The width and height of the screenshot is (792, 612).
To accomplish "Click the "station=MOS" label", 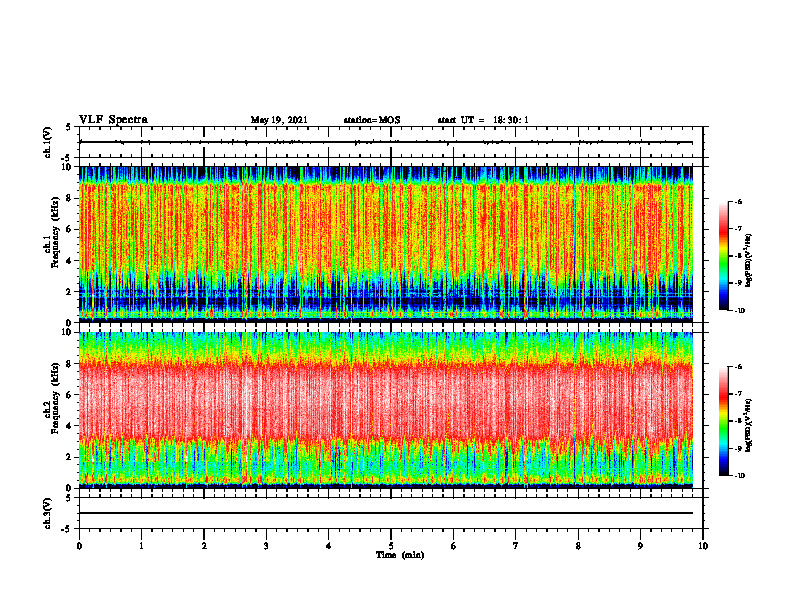I will coord(372,120).
